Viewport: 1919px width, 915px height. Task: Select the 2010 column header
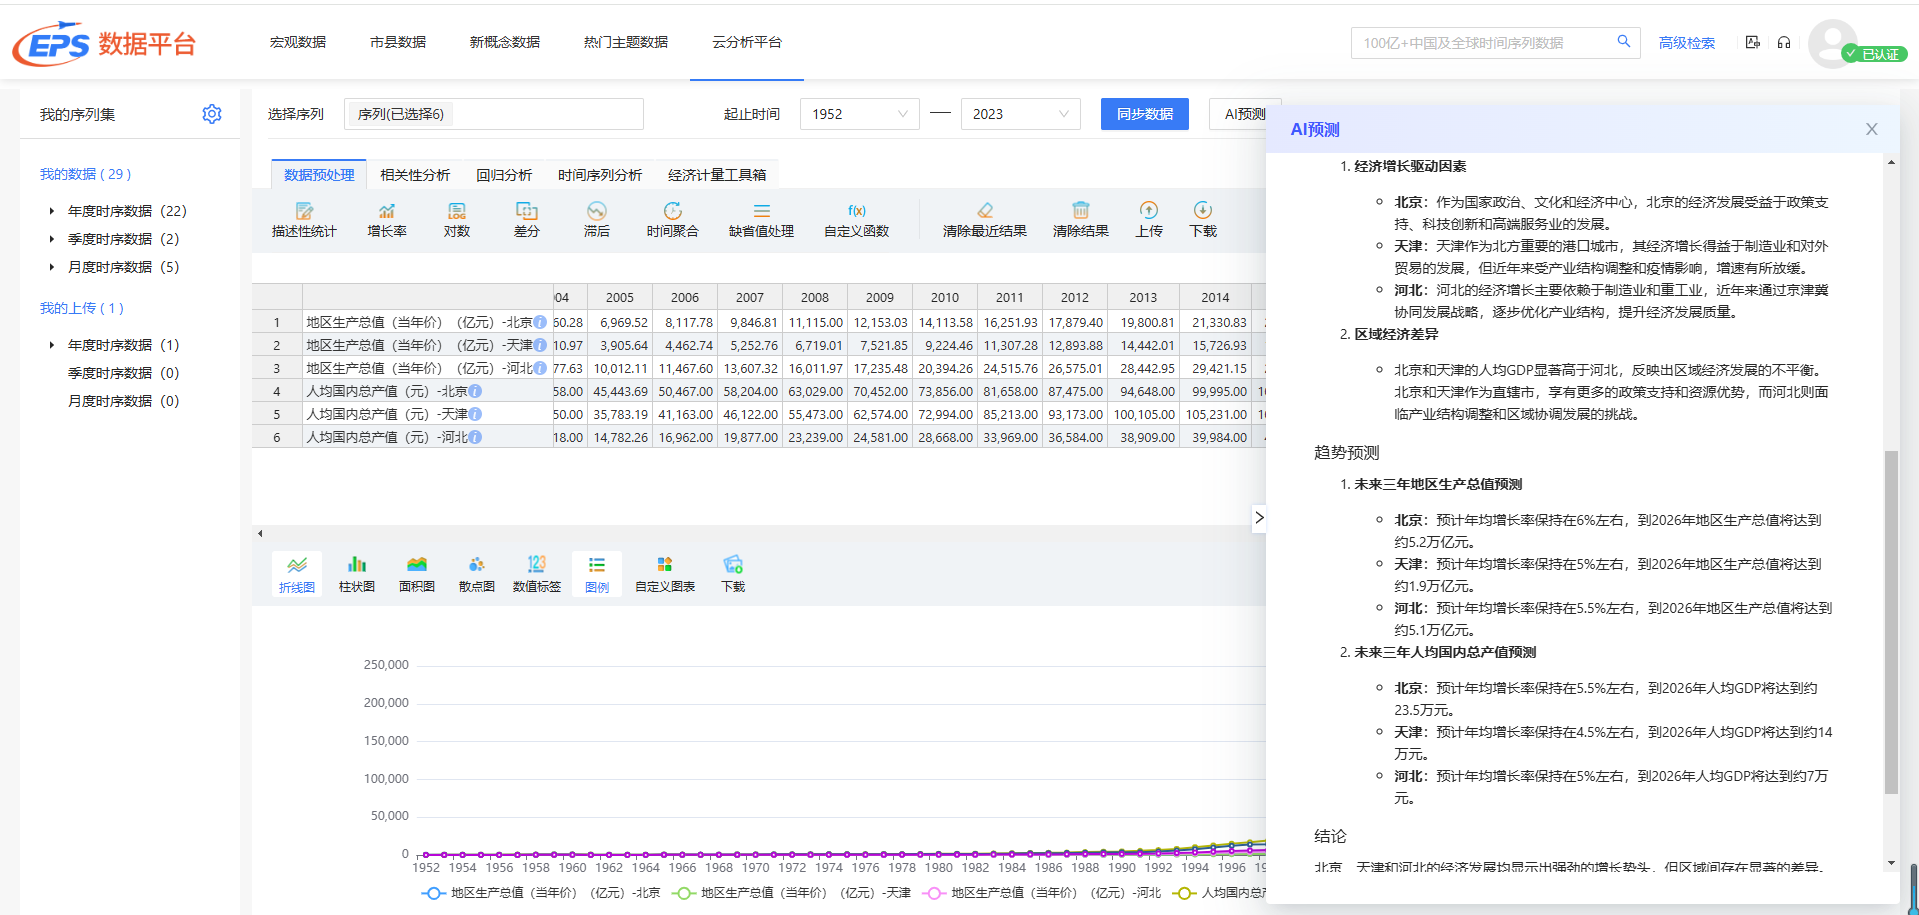tap(945, 297)
